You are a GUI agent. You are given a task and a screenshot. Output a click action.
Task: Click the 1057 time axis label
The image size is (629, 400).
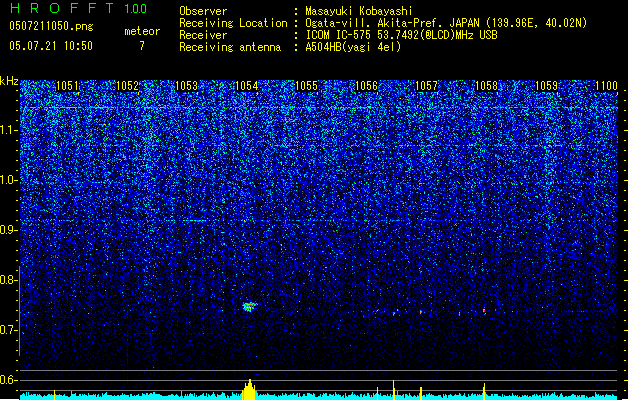[426, 86]
